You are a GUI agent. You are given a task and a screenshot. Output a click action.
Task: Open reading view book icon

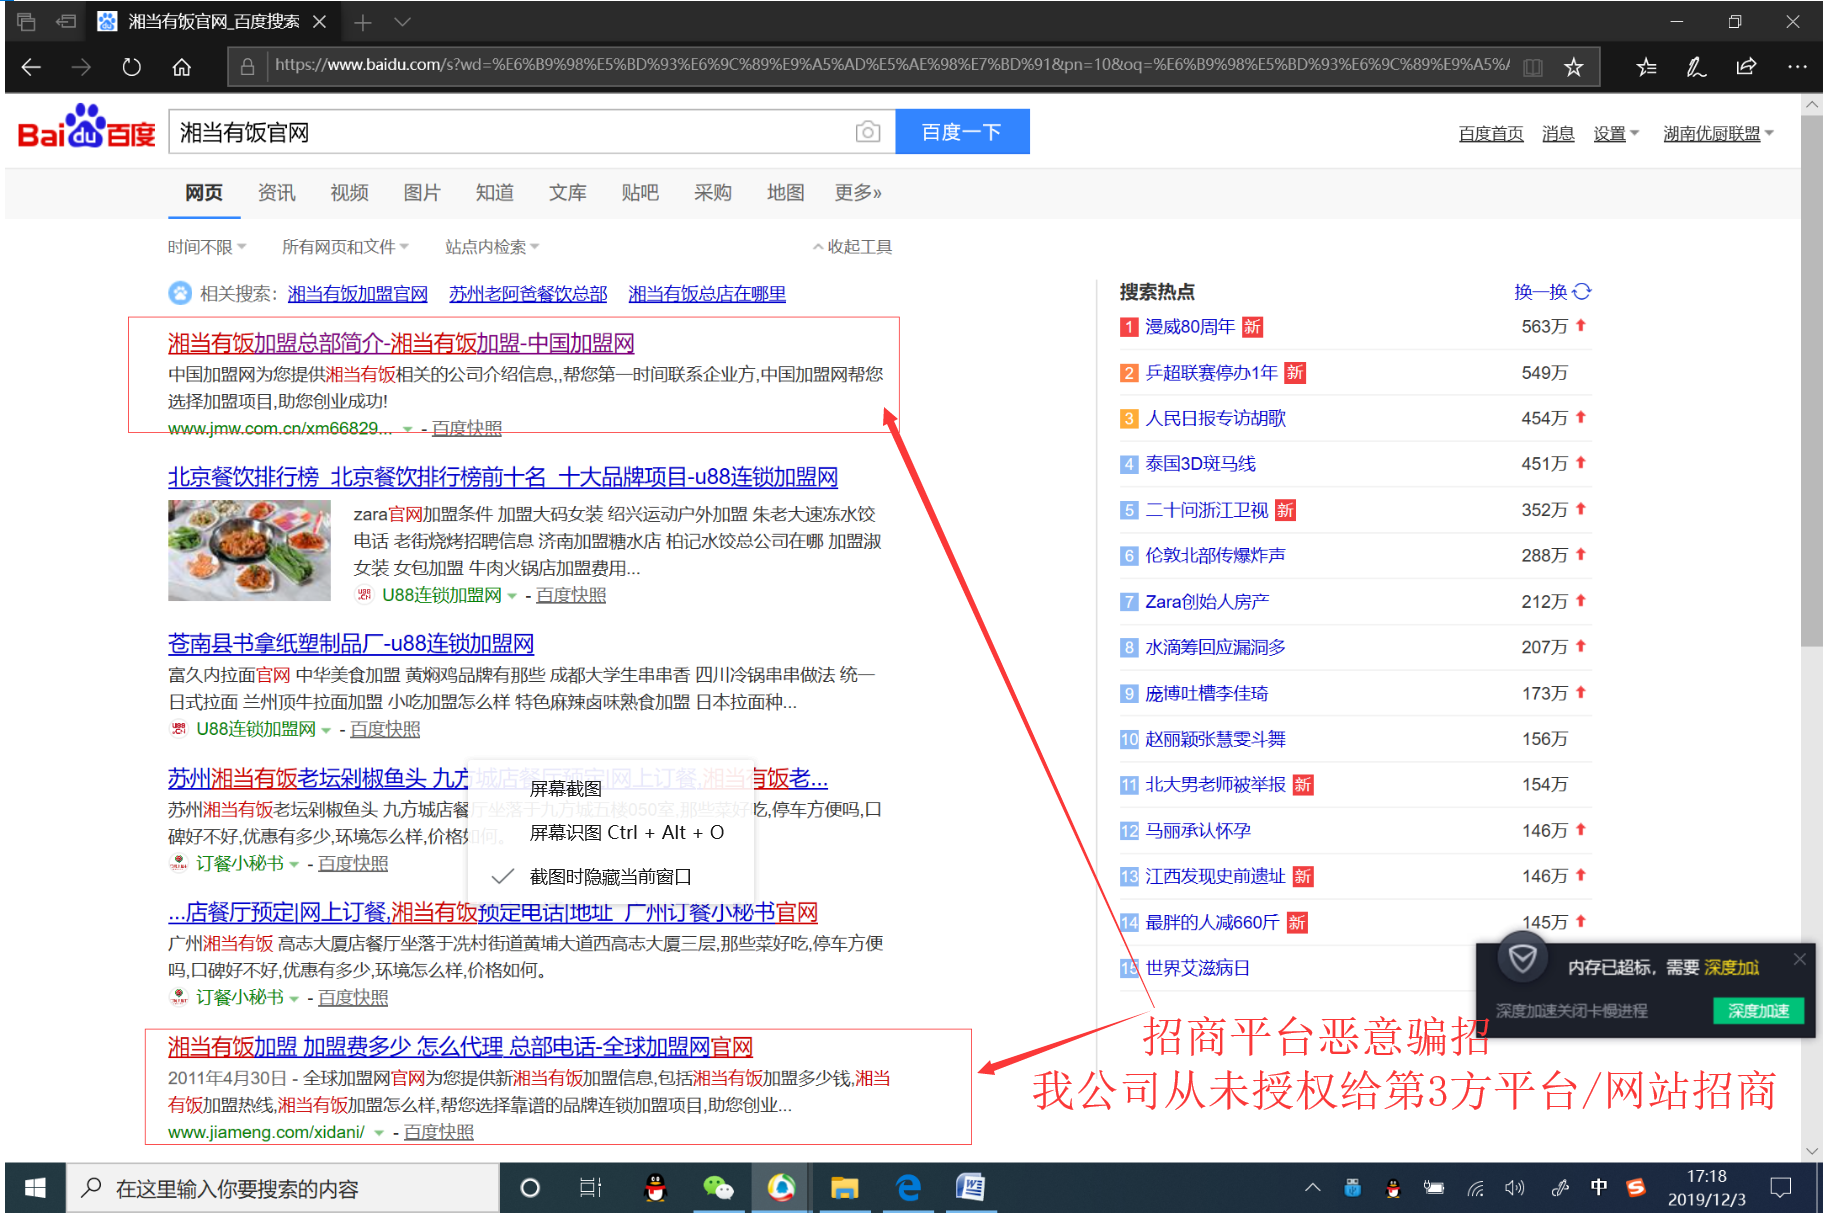pos(1532,67)
